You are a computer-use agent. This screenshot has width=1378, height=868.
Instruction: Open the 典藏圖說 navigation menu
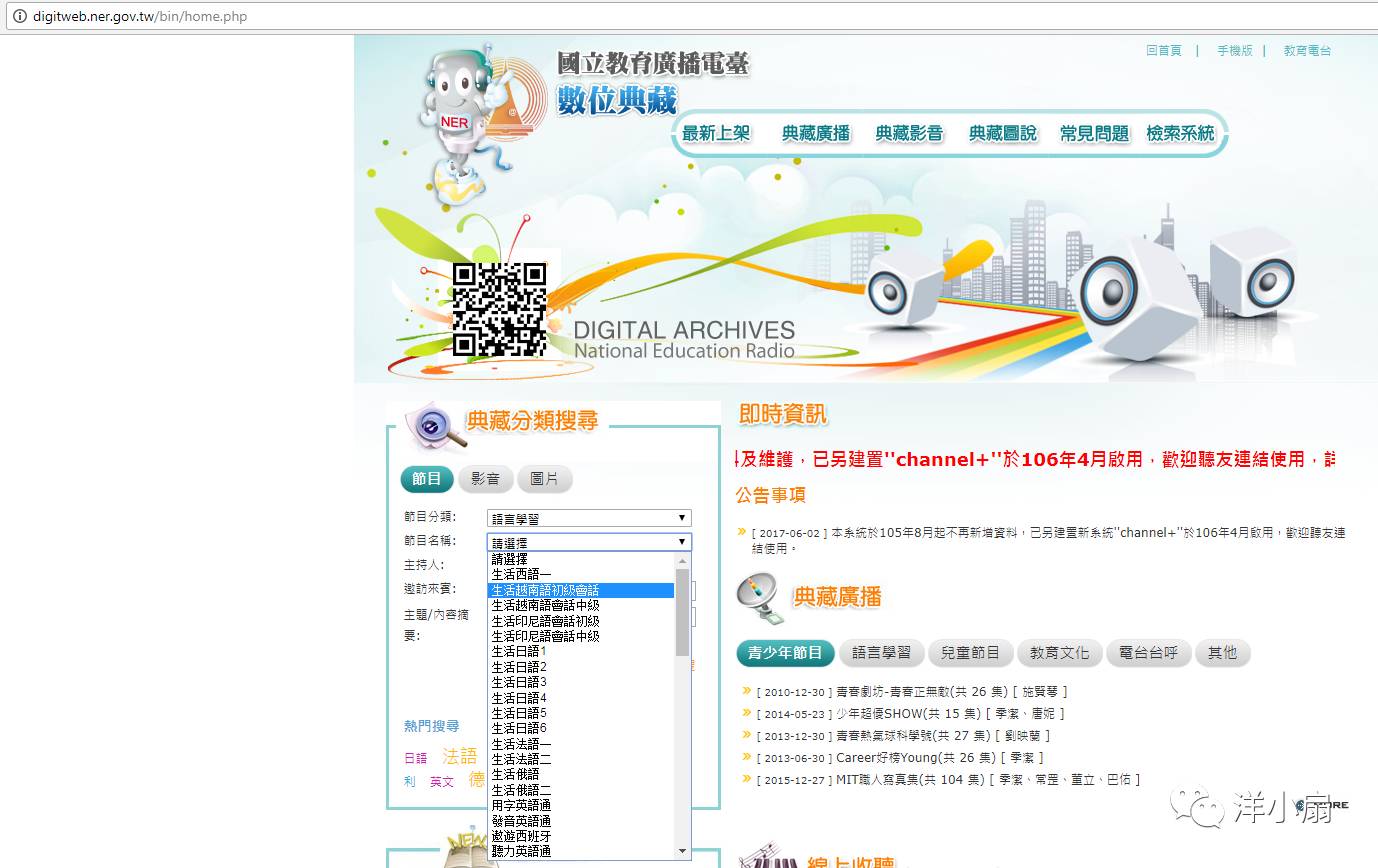coord(1003,133)
